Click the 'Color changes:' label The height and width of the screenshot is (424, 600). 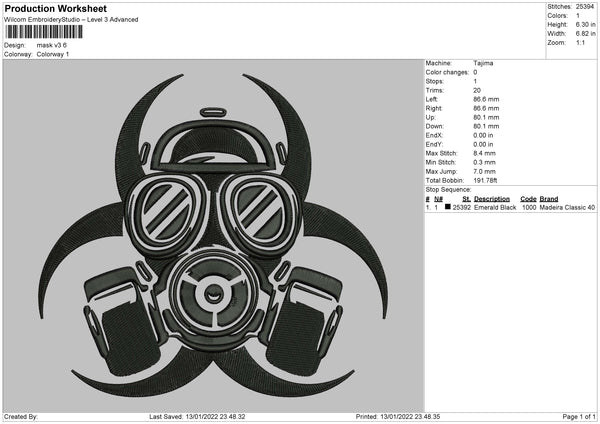447,72
